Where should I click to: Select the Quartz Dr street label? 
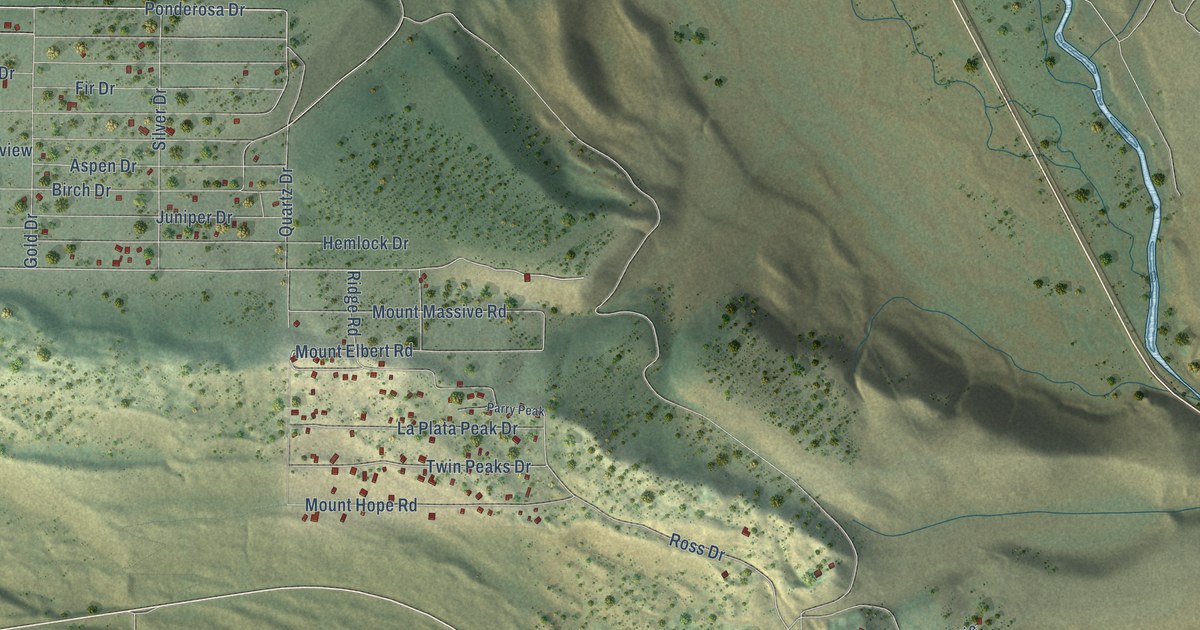tap(287, 202)
